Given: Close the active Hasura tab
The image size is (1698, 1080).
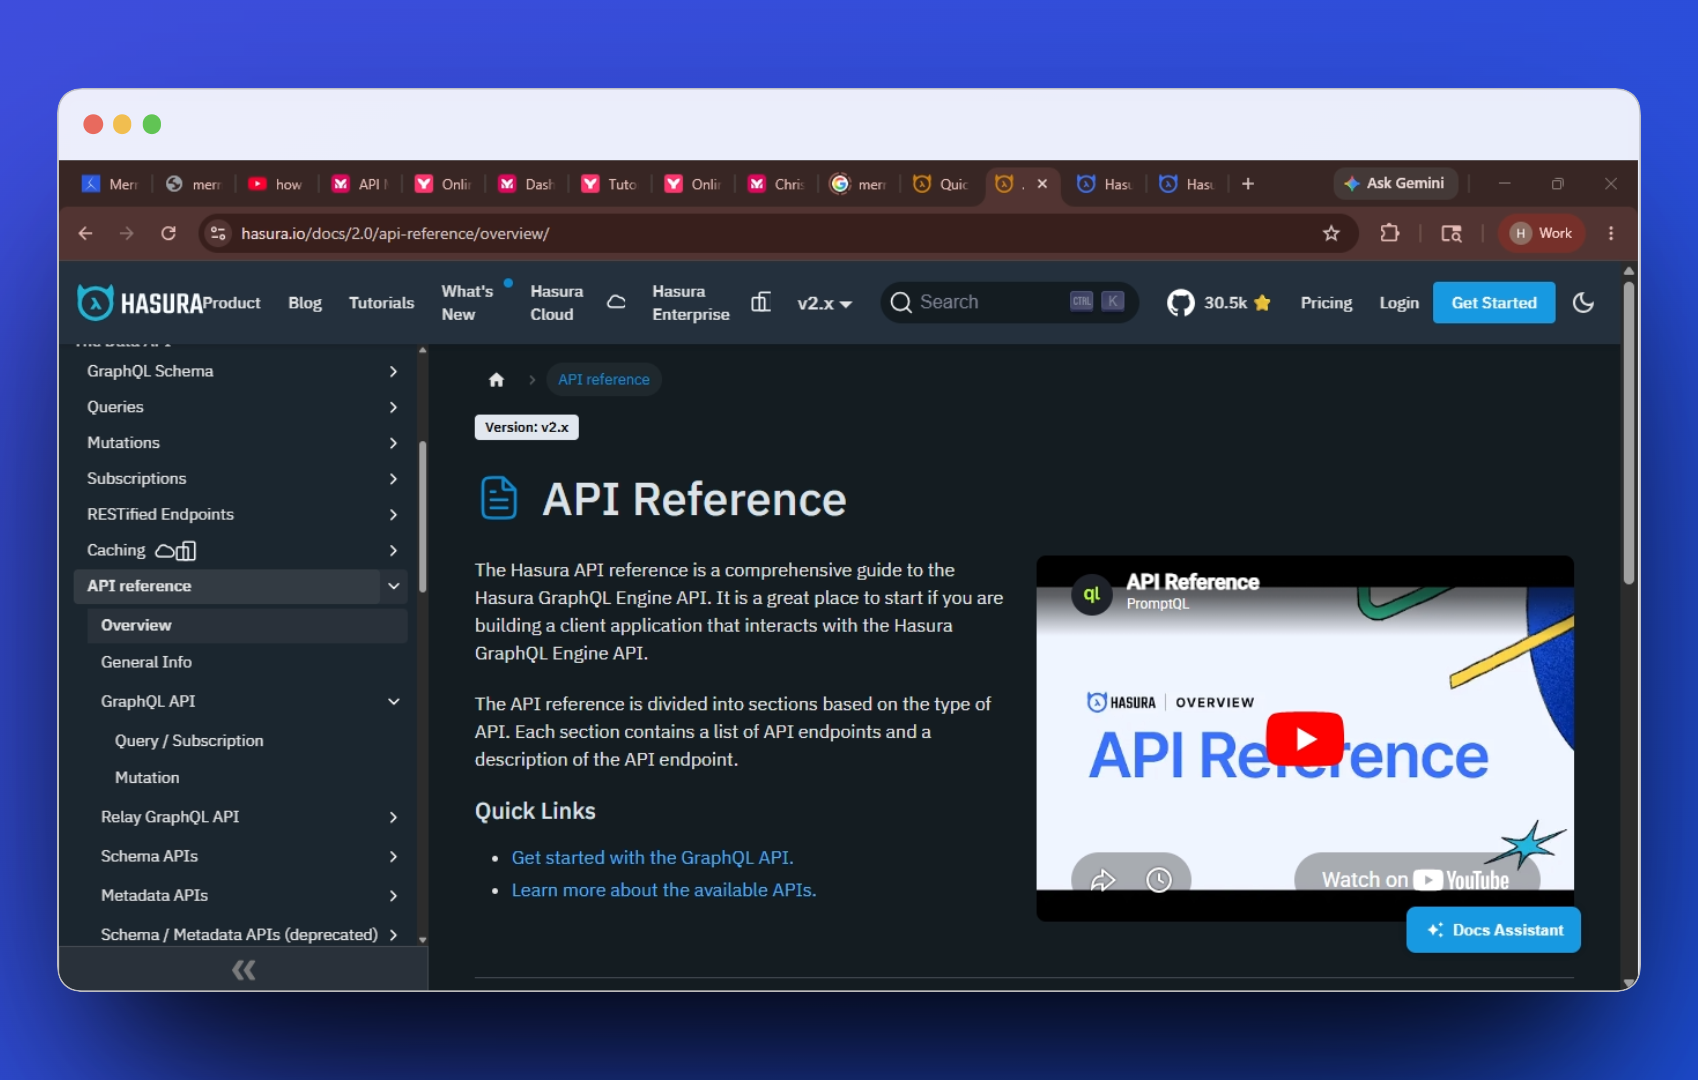Looking at the screenshot, I should pos(1042,184).
